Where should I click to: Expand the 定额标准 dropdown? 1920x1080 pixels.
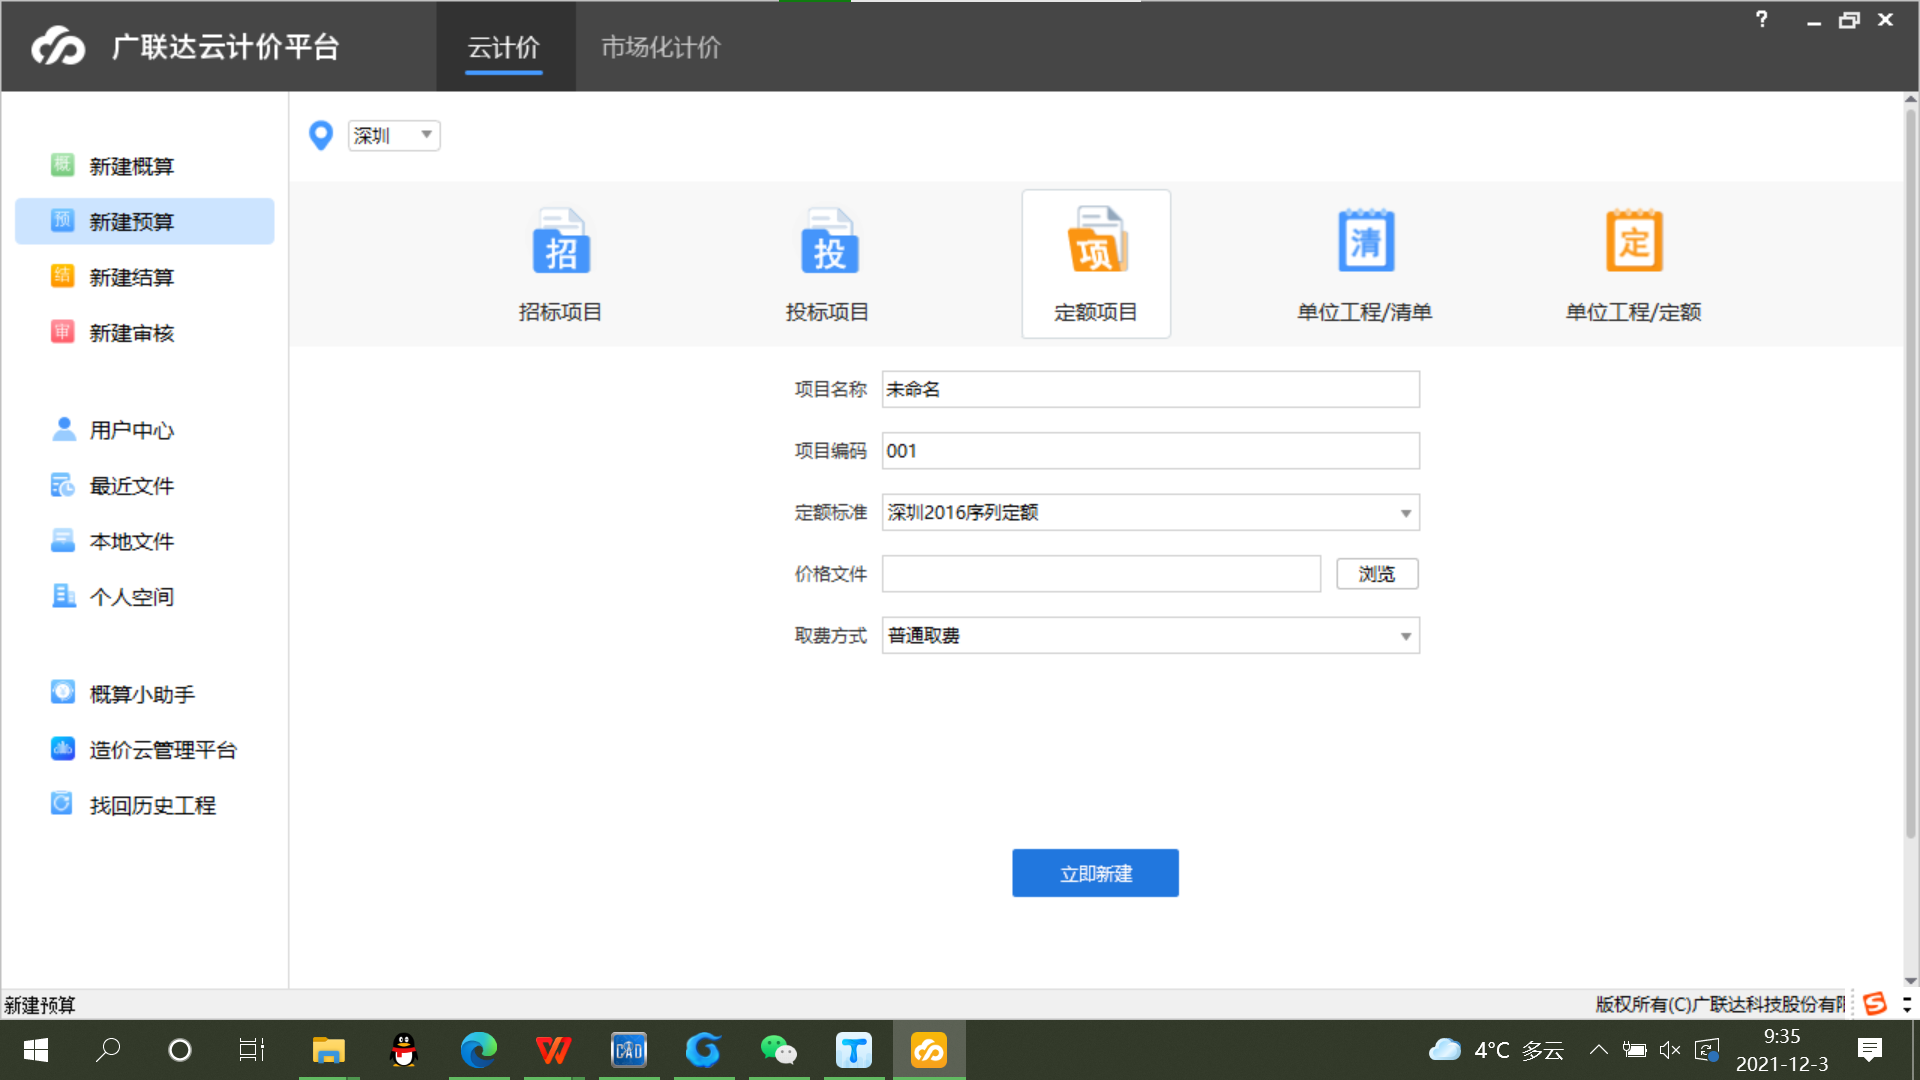[x=1405, y=513]
